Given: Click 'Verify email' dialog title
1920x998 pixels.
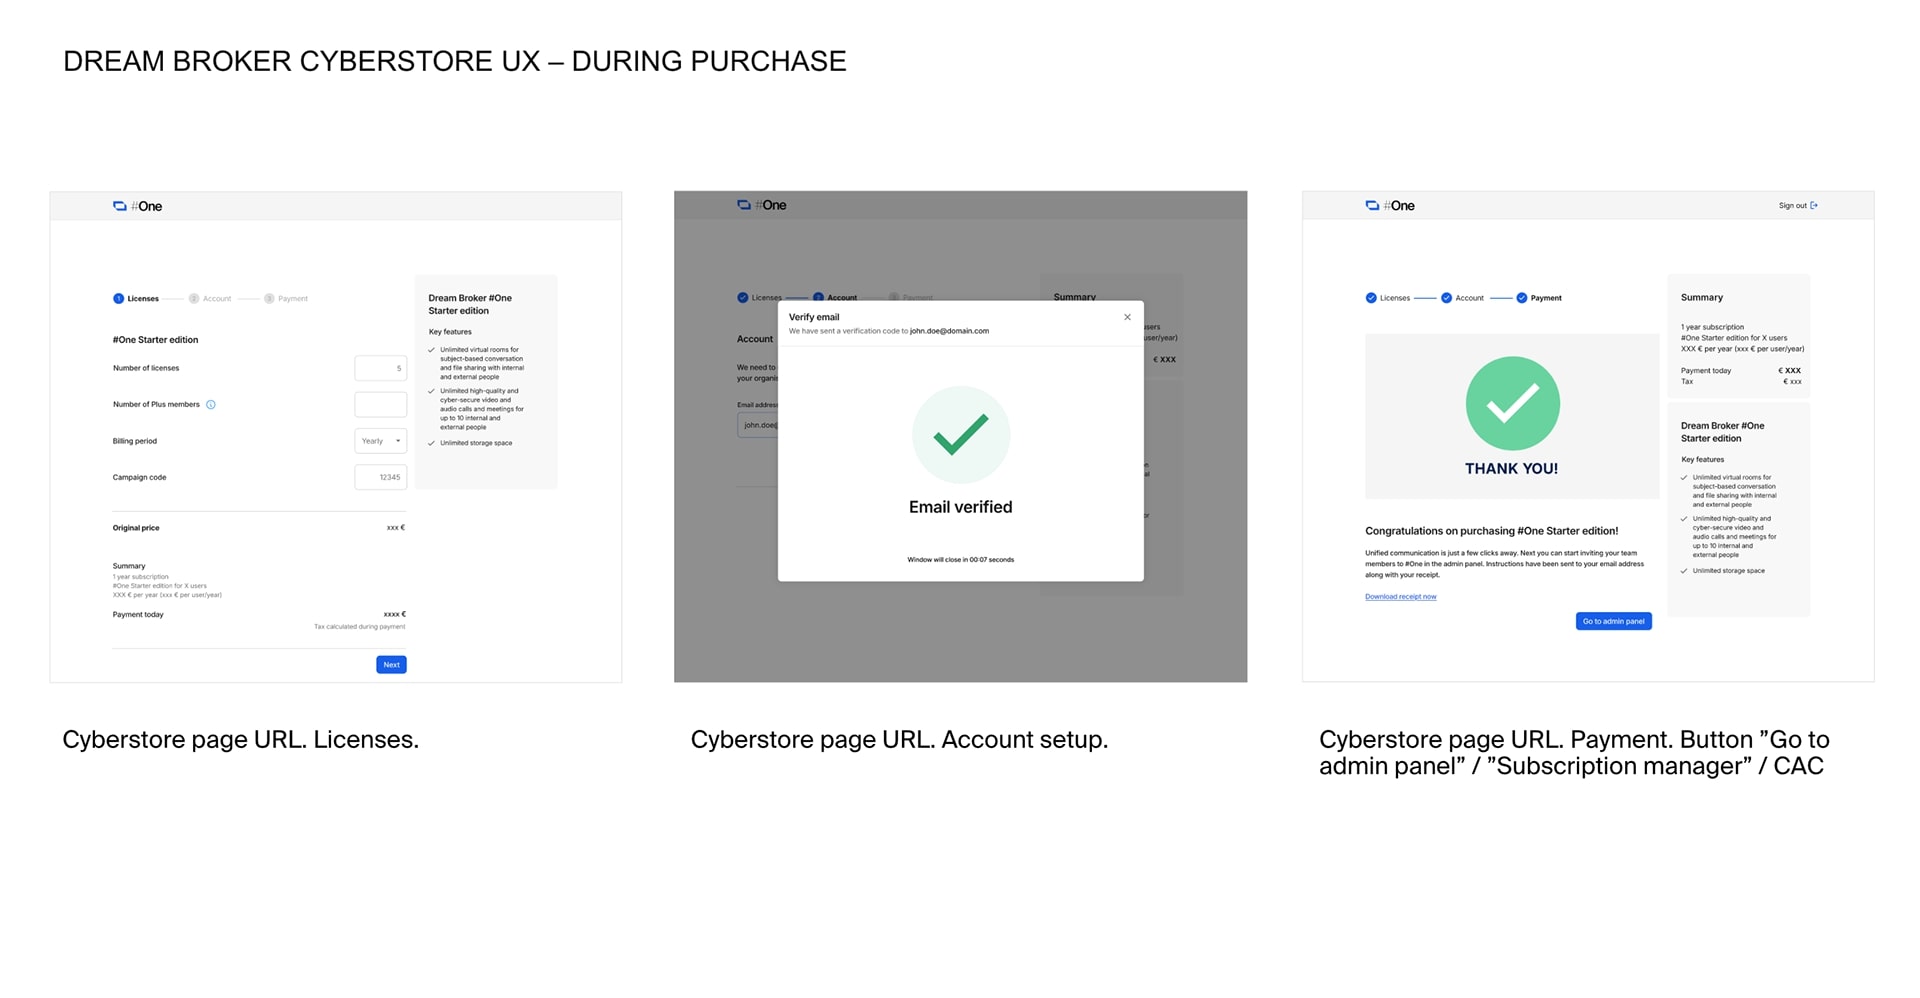Looking at the screenshot, I should pos(813,317).
